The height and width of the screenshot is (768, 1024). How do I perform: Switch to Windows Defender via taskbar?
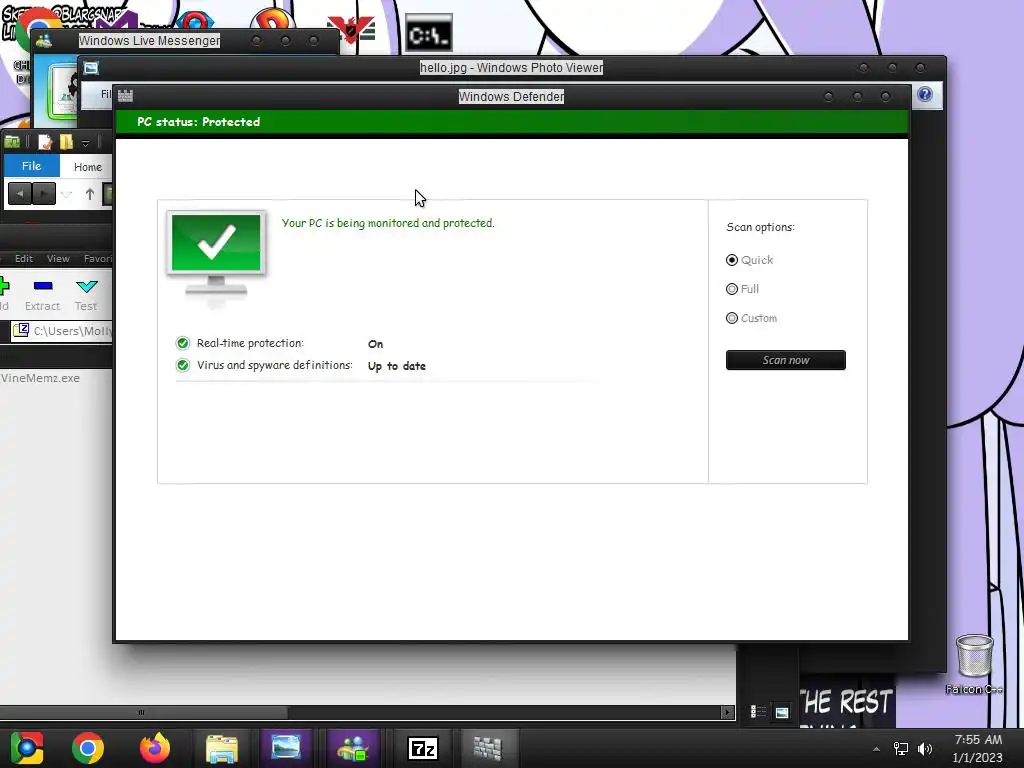[487, 748]
